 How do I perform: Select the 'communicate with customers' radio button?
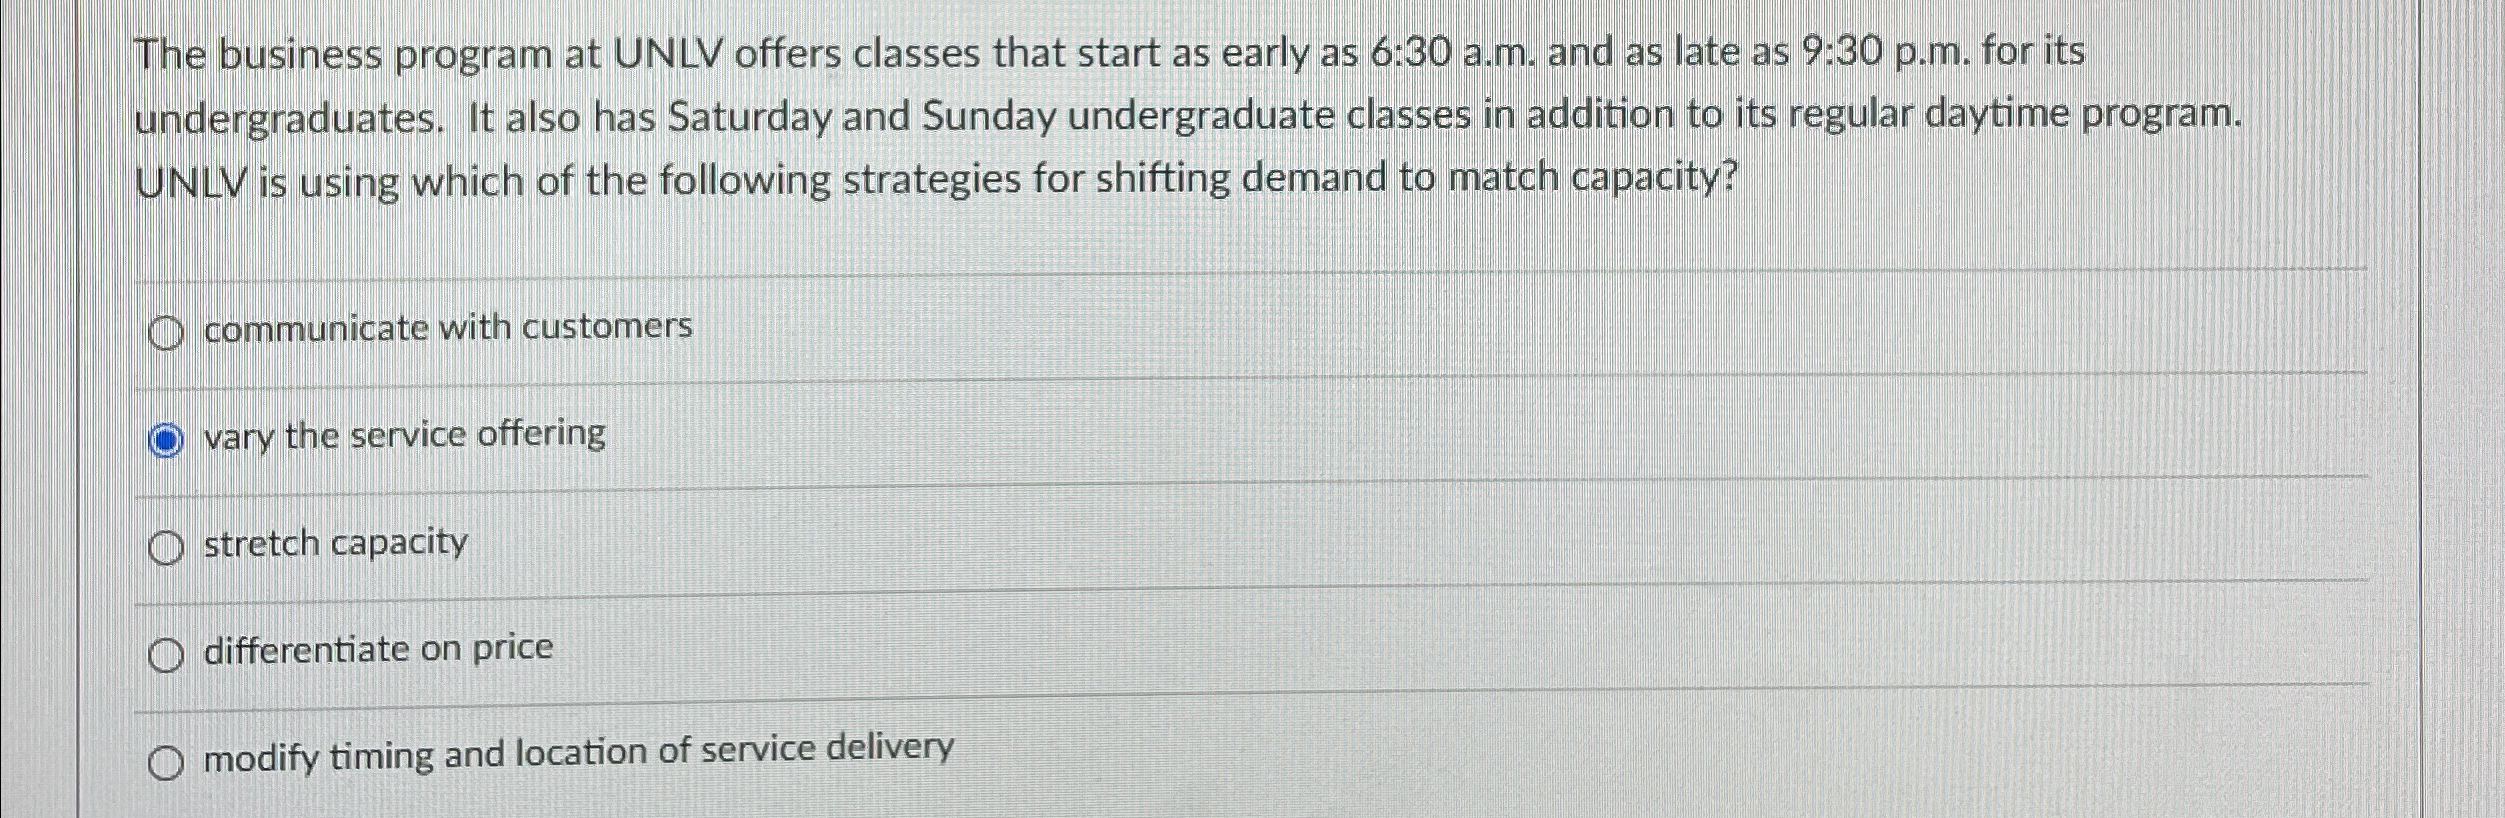pyautogui.click(x=167, y=327)
